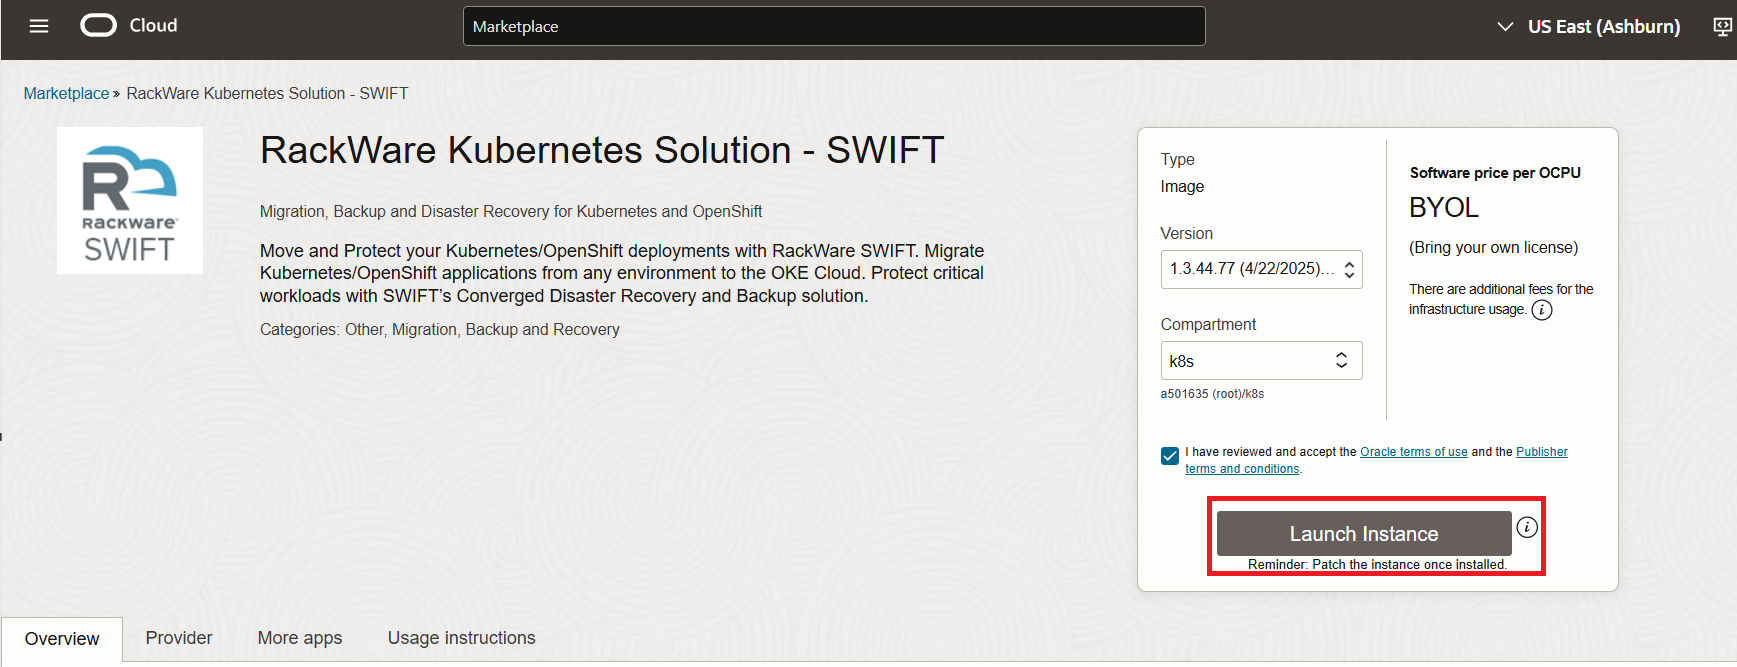The height and width of the screenshot is (667, 1737).
Task: Follow the Marketplace breadcrumb link
Action: tap(66, 93)
